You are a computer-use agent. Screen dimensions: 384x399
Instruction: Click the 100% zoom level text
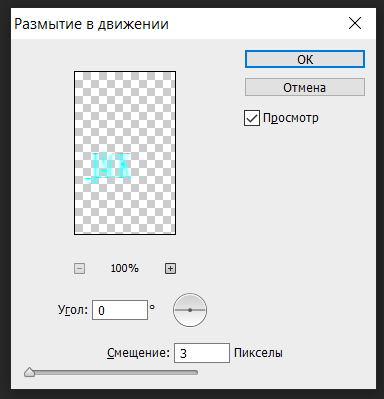click(x=124, y=268)
